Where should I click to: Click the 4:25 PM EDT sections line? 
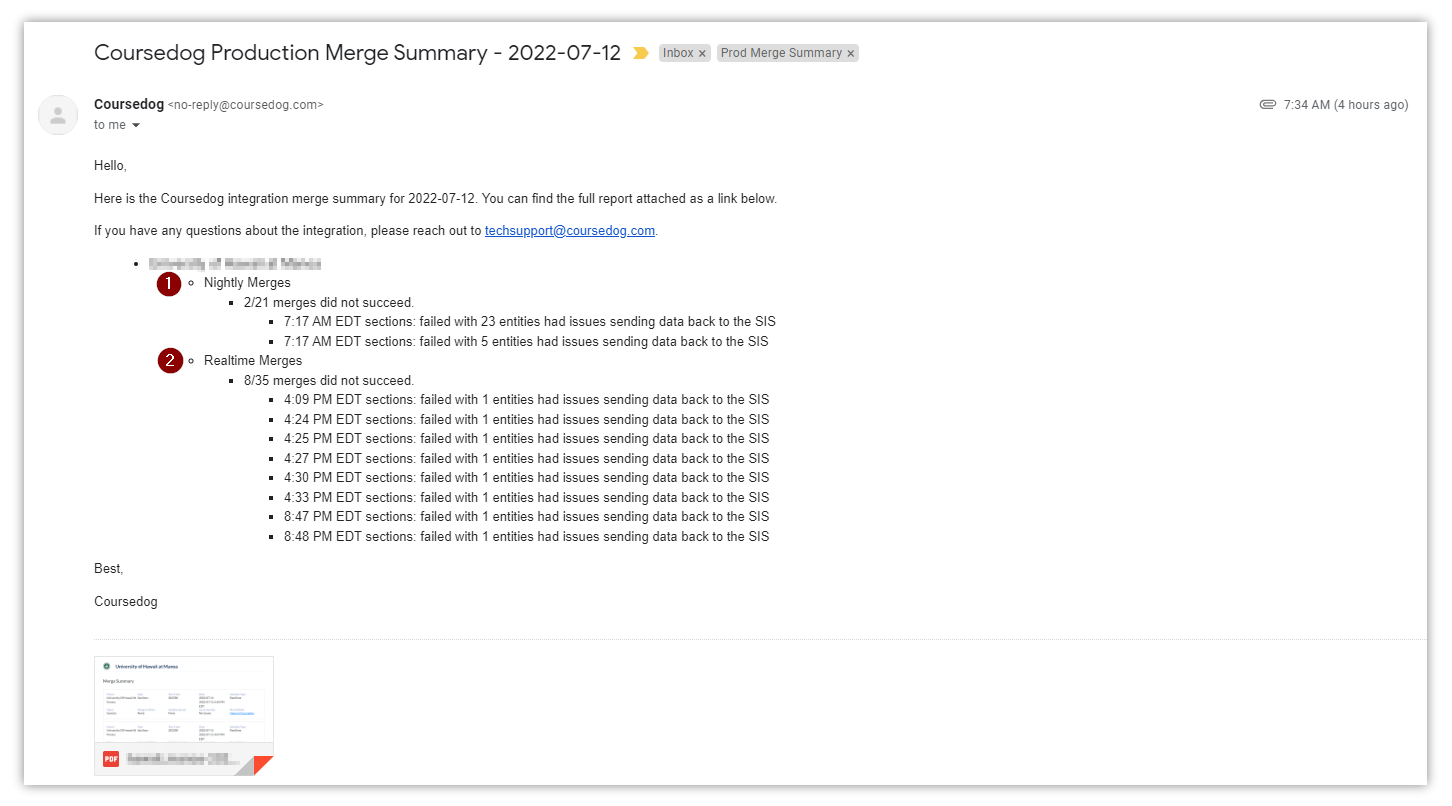[x=527, y=439]
